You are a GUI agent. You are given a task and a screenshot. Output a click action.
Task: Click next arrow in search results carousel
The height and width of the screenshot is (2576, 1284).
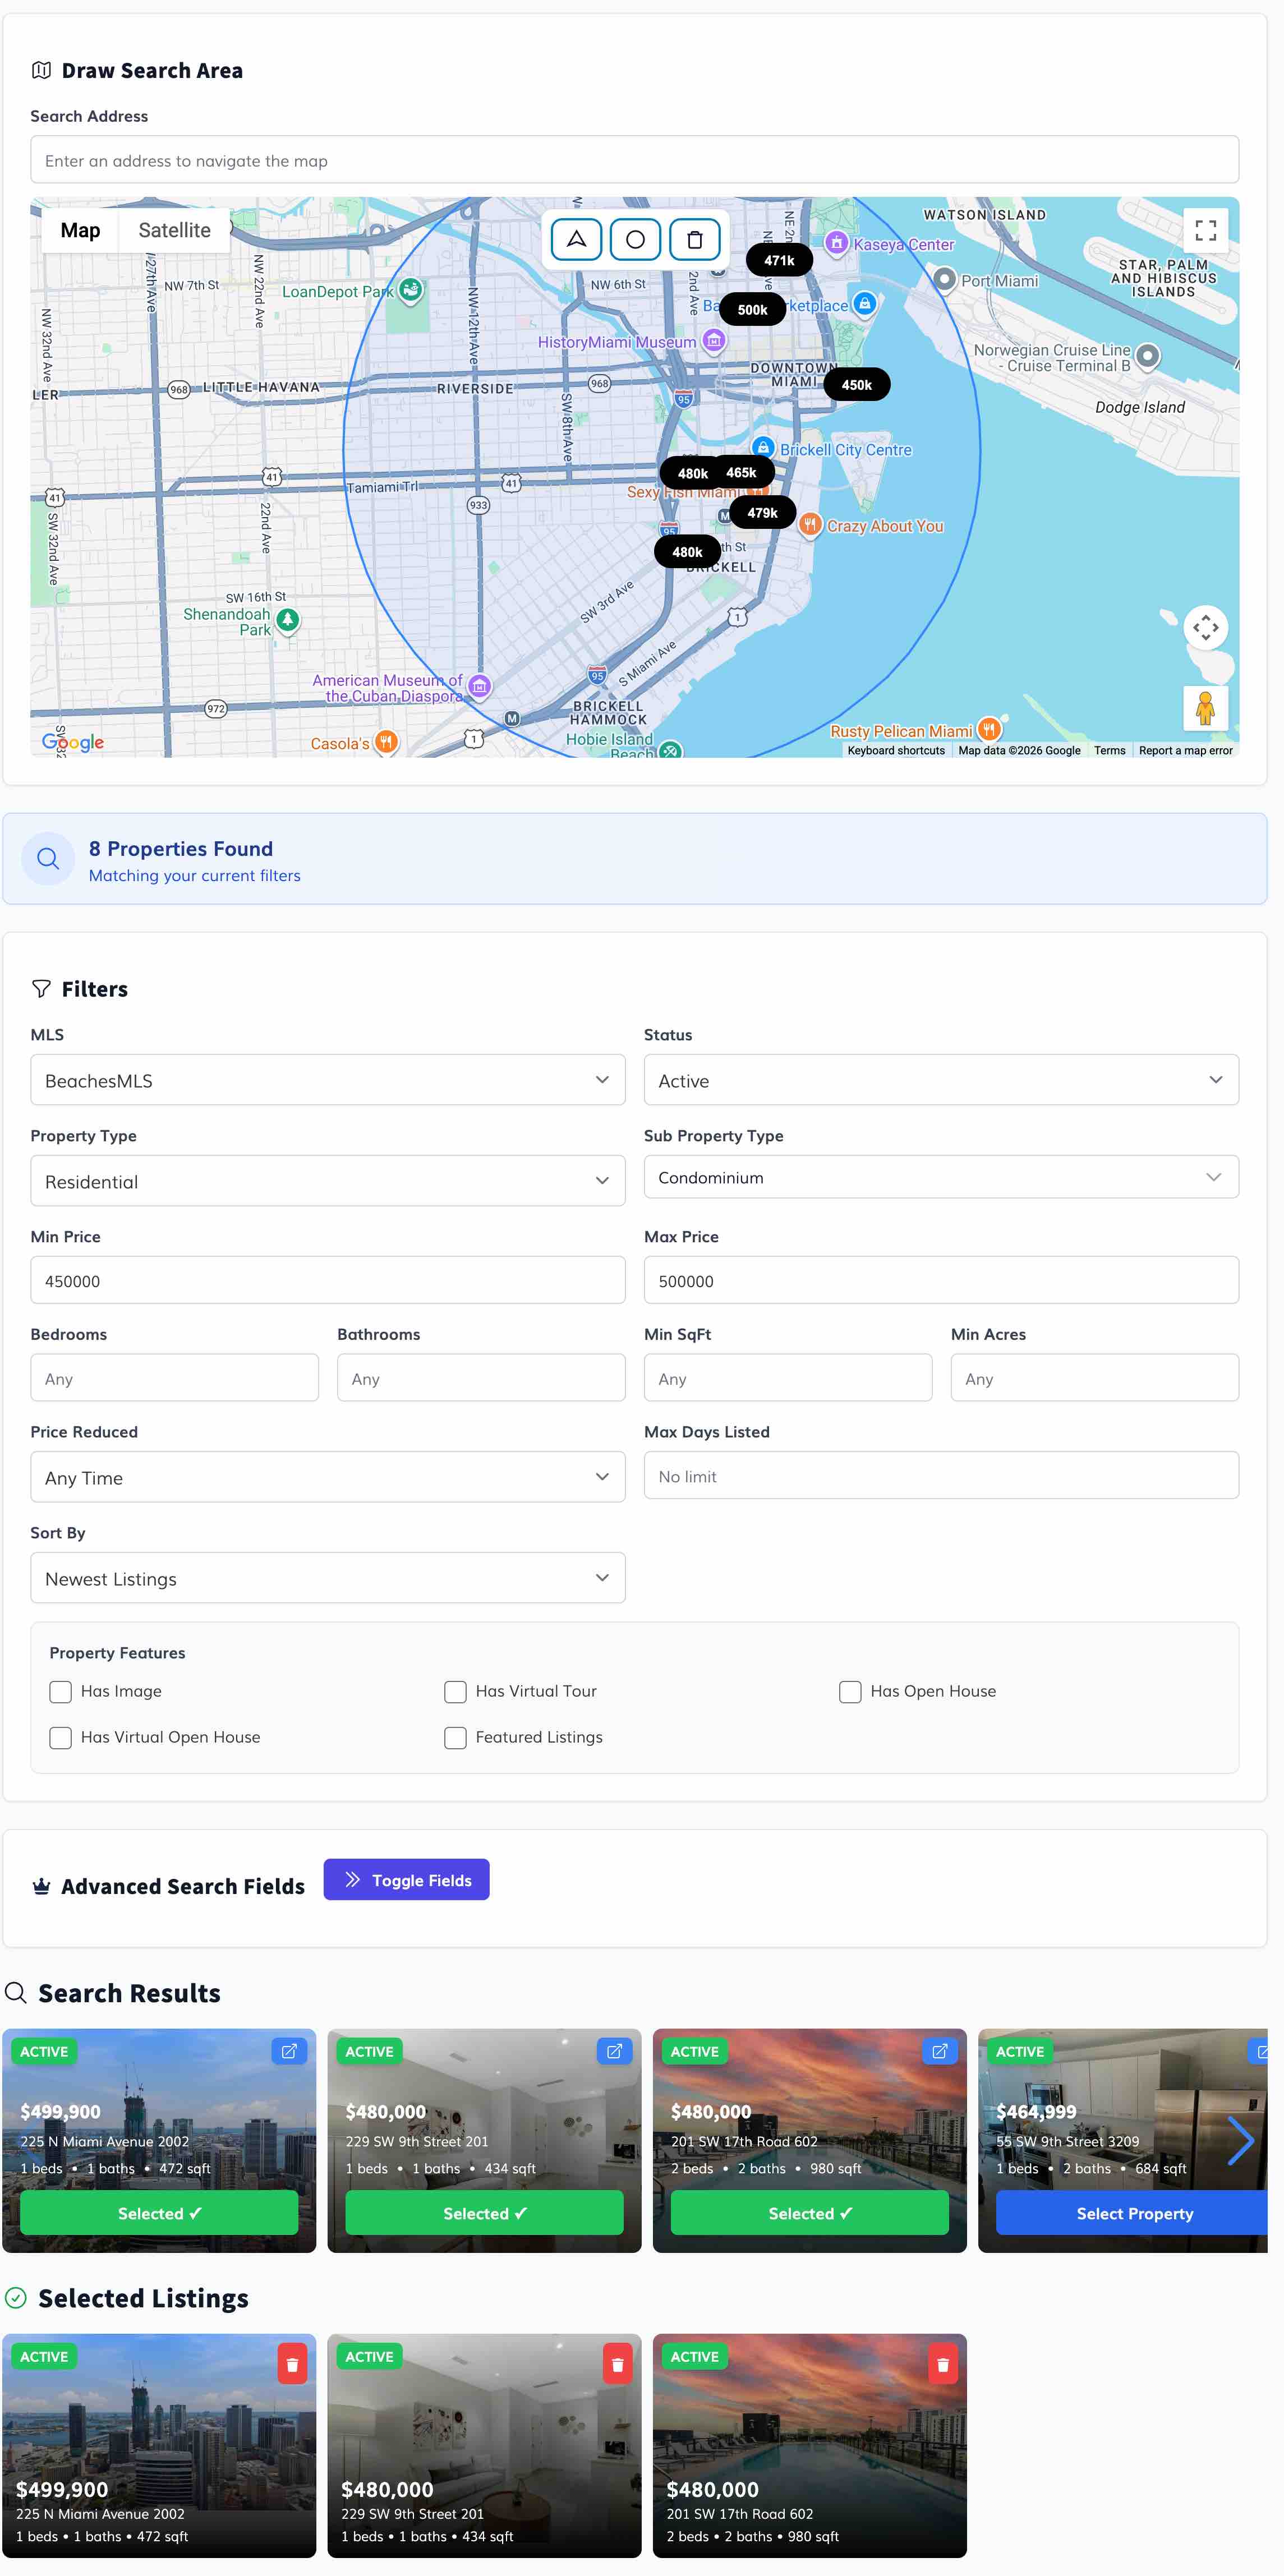point(1240,2141)
